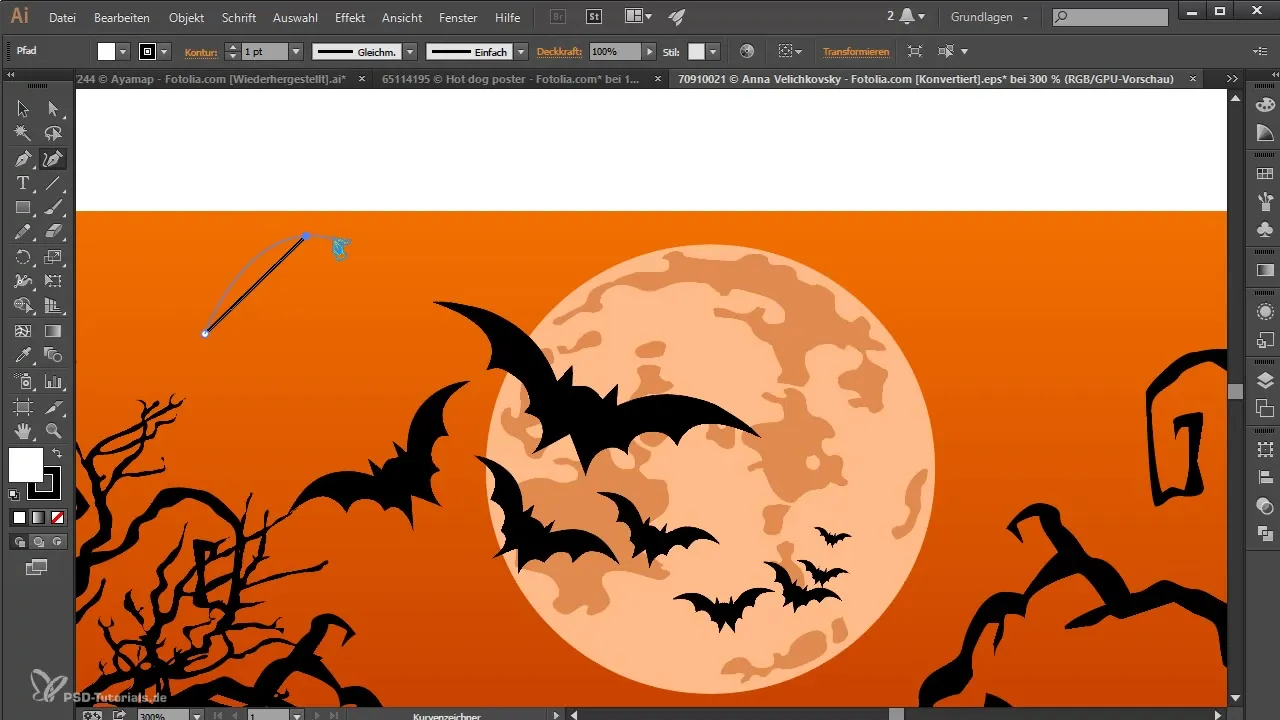Select the Hand tool

[x=23, y=431]
